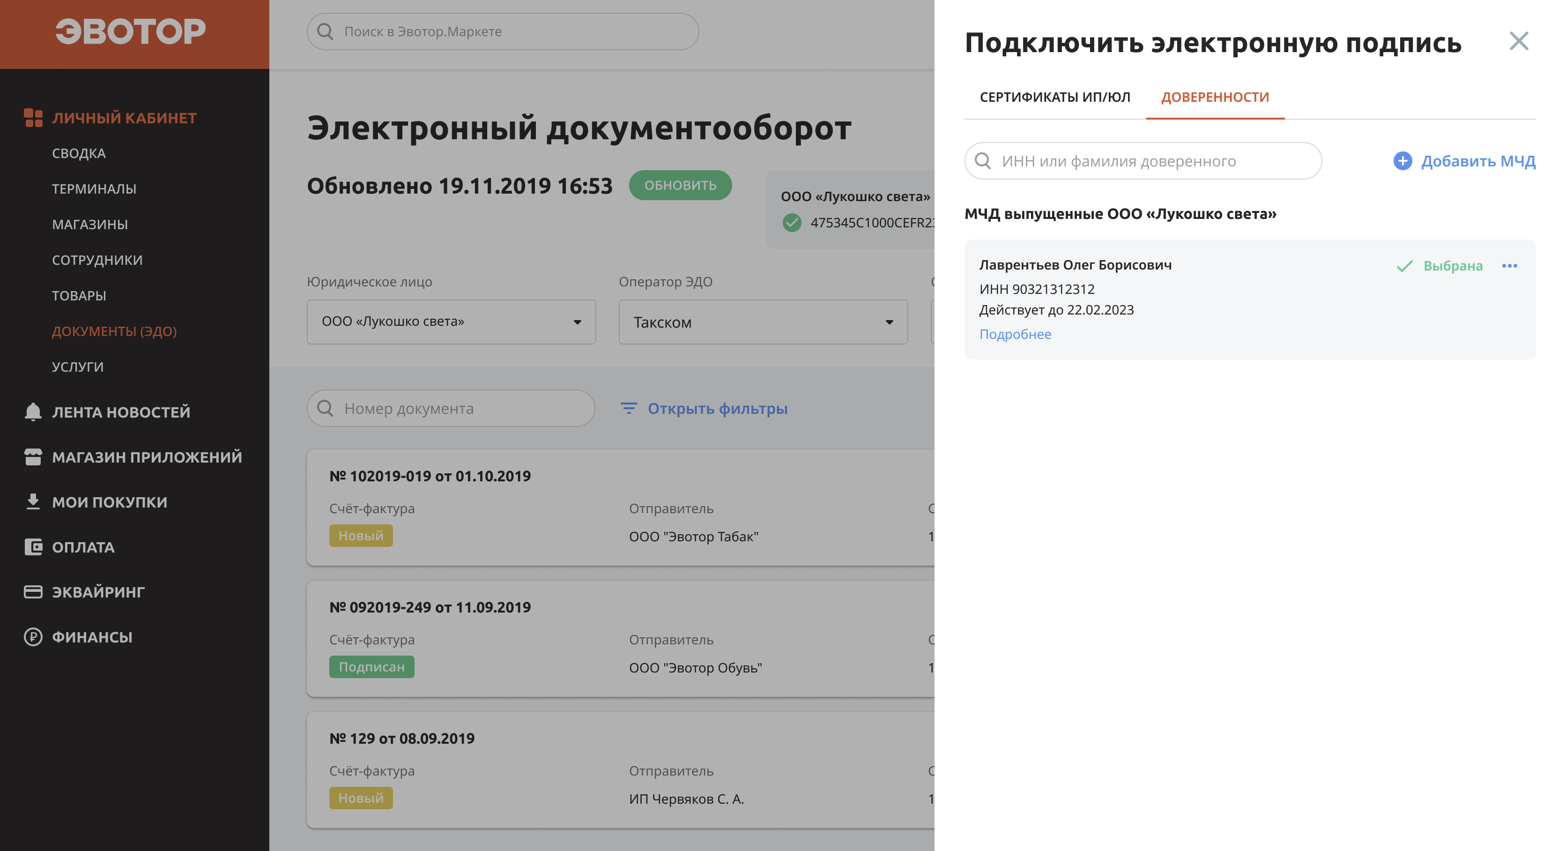Open Магазины in sidebar

(x=90, y=224)
